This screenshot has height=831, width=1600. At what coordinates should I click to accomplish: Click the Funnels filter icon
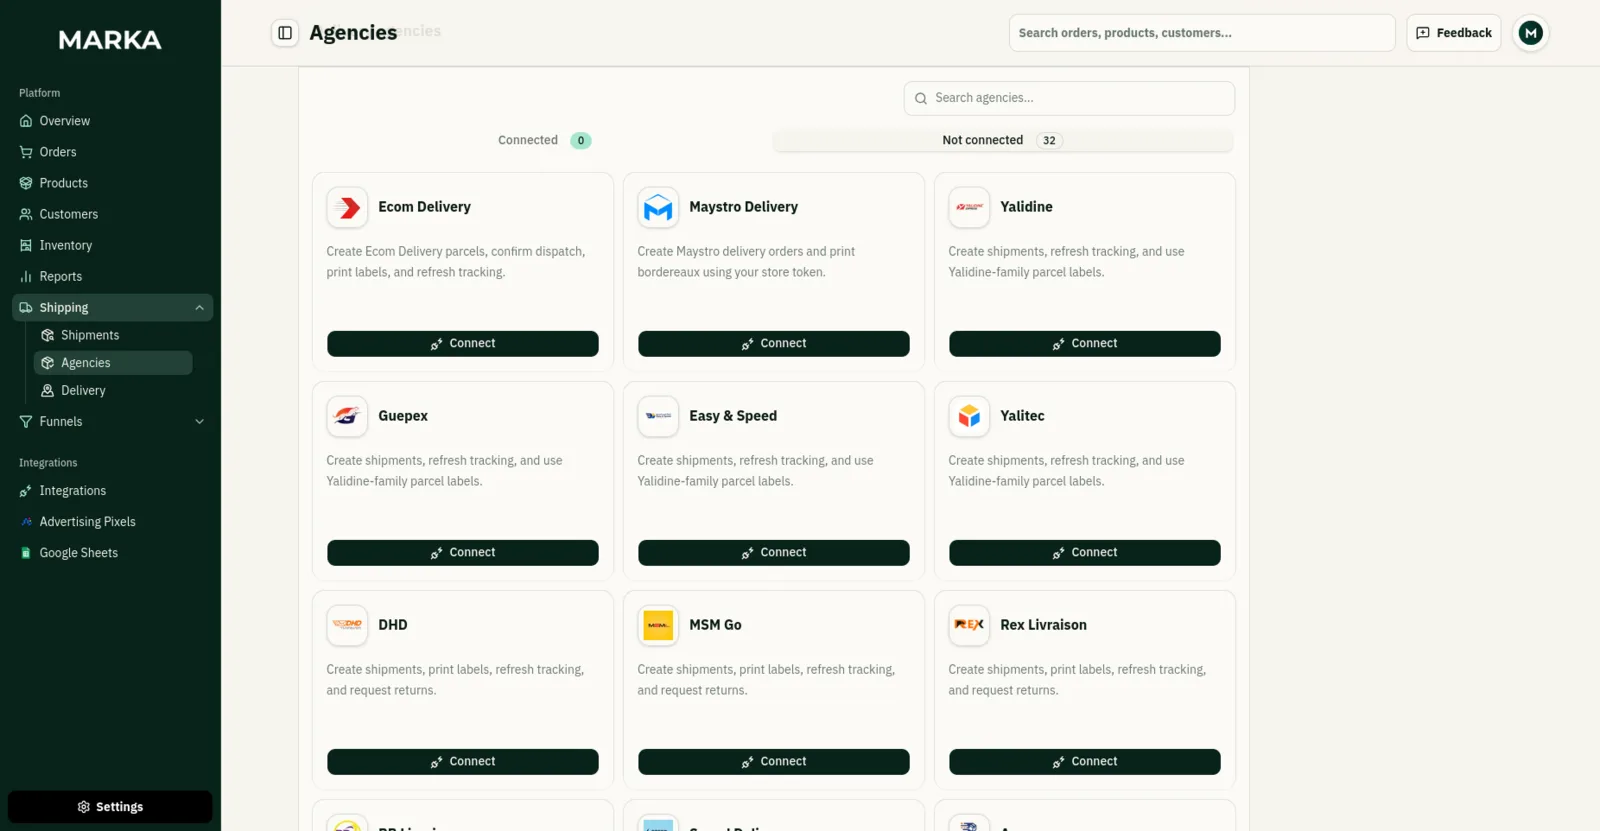pos(26,422)
